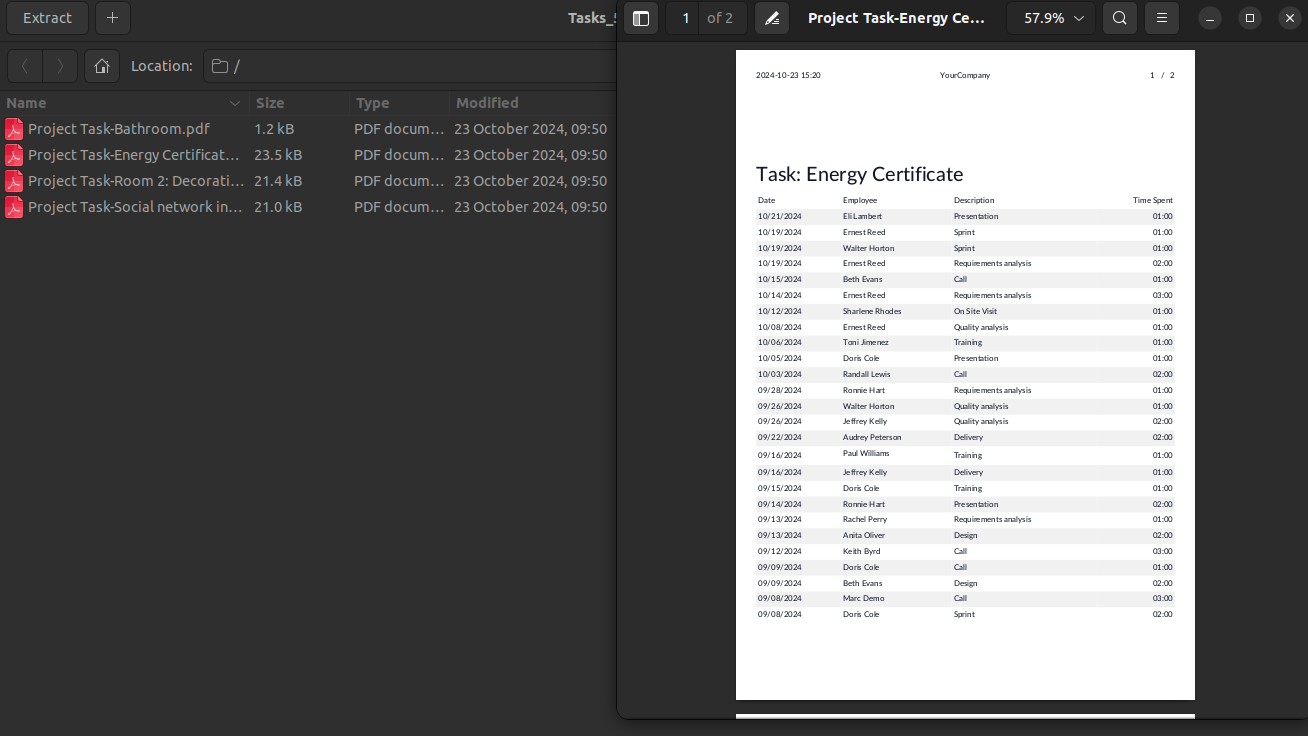The width and height of the screenshot is (1308, 736).
Task: Click Rachel Perry employee cell
Action: [865, 519]
